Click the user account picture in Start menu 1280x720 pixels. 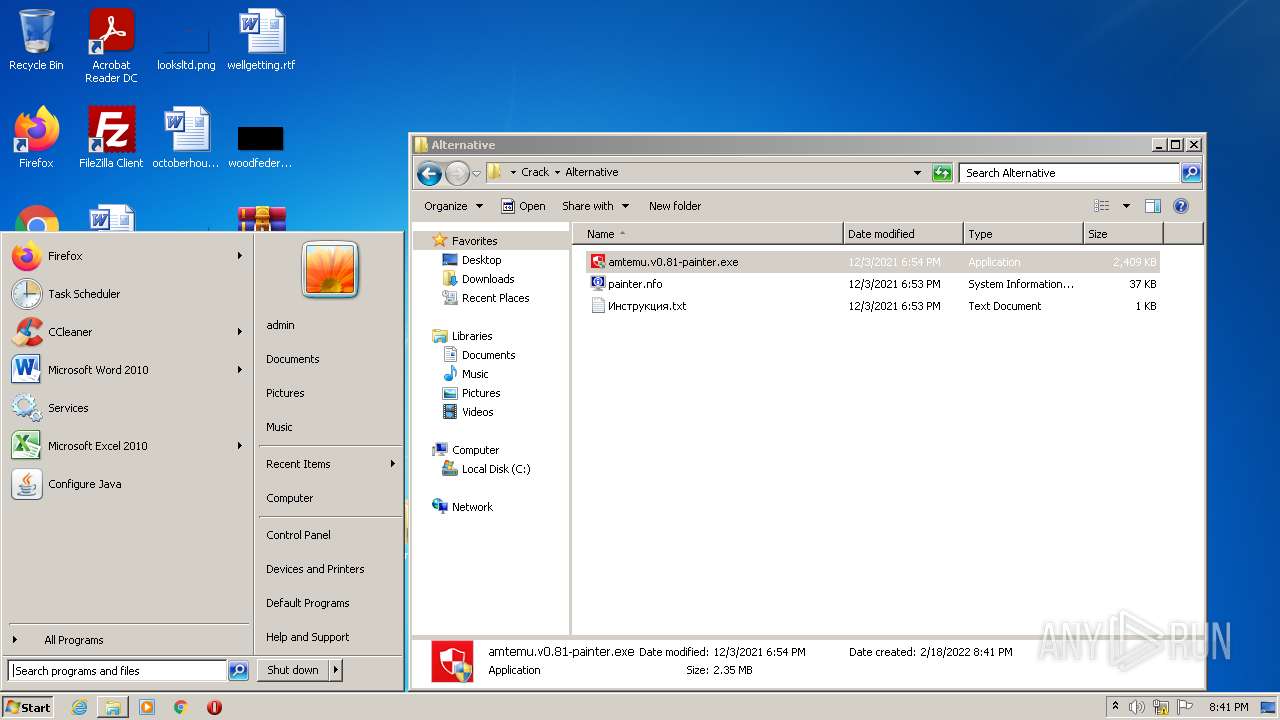[x=330, y=270]
